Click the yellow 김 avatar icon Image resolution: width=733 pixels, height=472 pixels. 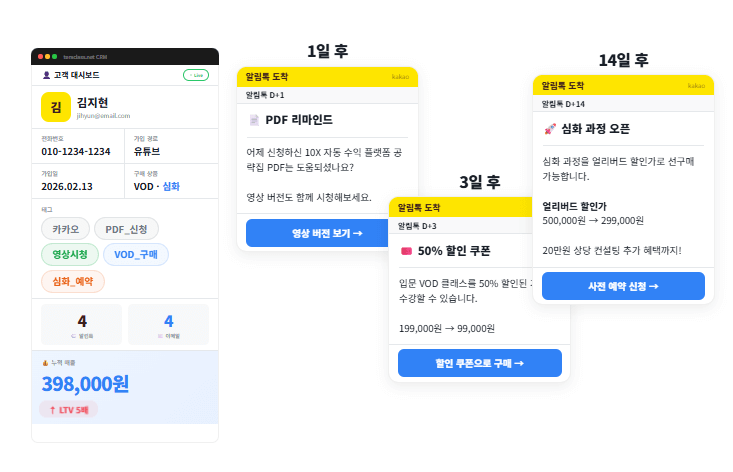55,106
